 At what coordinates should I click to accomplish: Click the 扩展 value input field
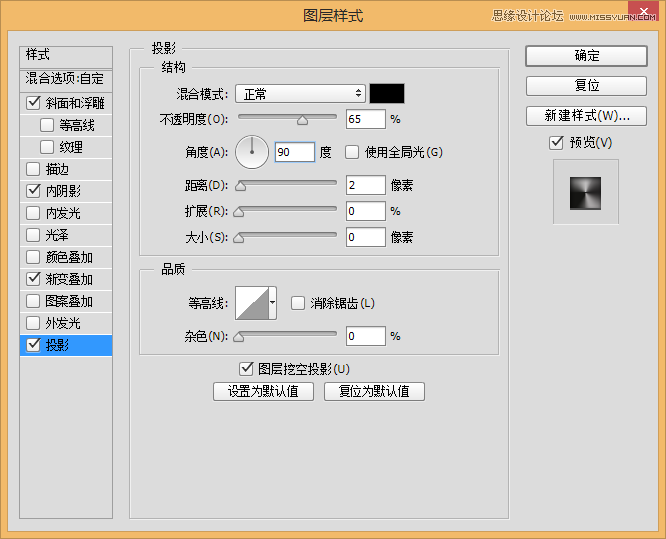(366, 211)
